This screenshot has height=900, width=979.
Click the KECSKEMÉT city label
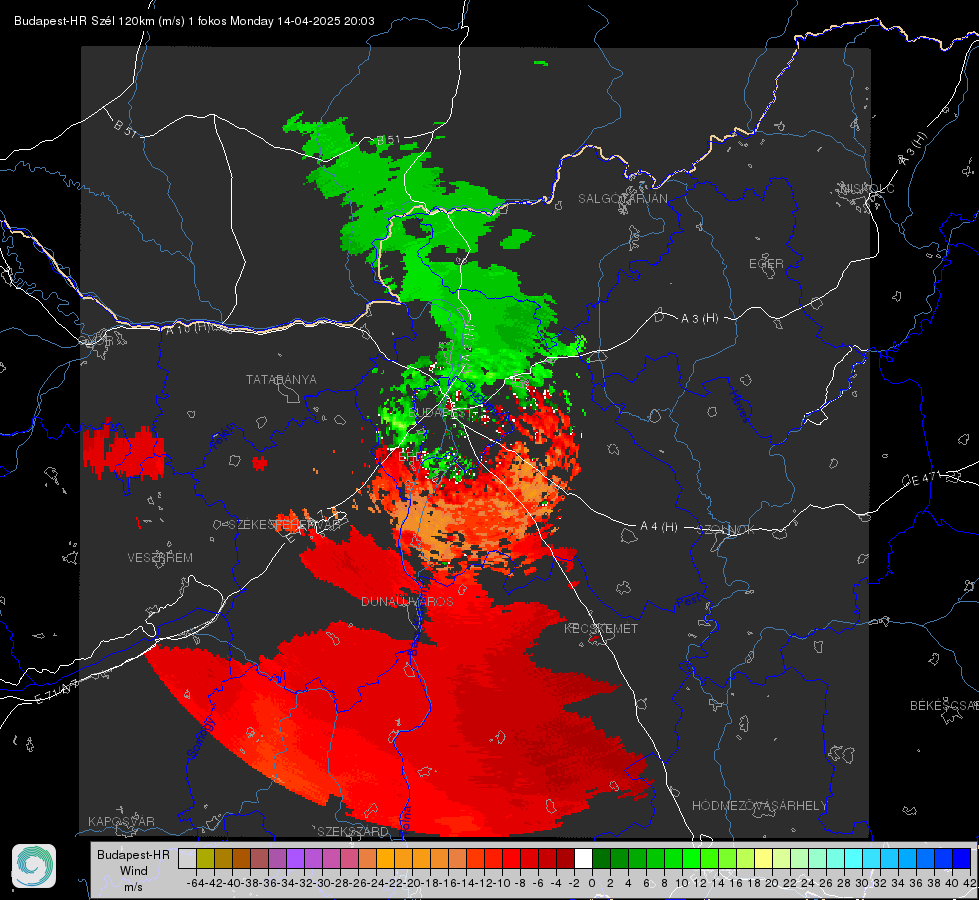pyautogui.click(x=601, y=628)
